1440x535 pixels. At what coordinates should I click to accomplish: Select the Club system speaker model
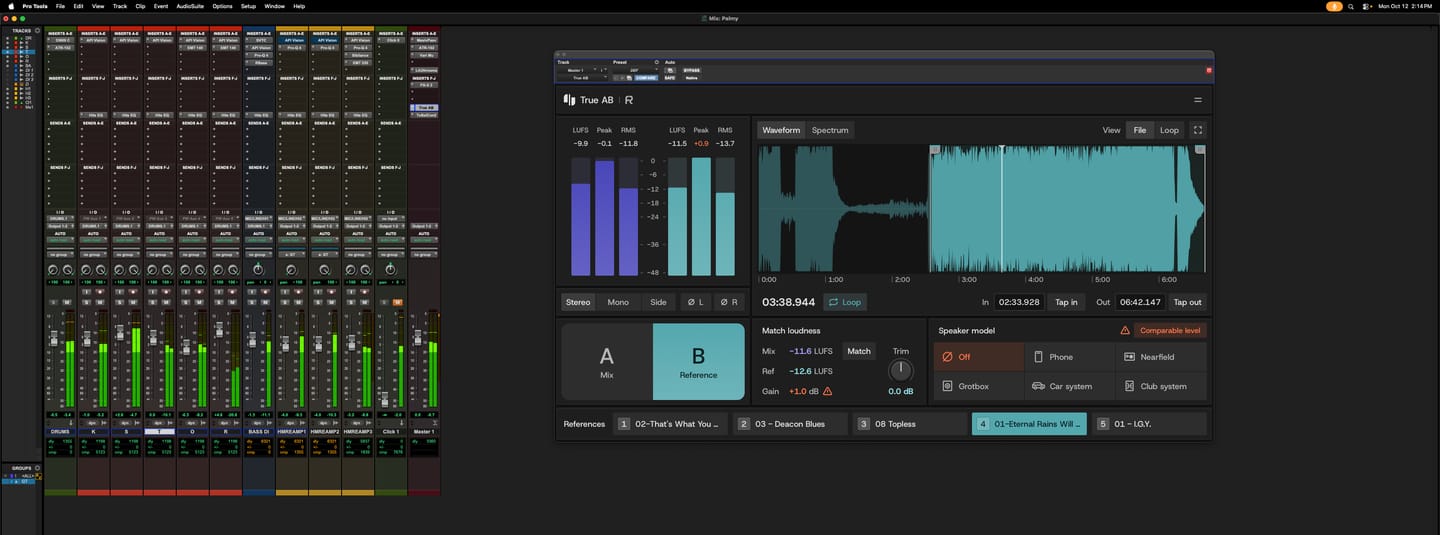click(1161, 386)
